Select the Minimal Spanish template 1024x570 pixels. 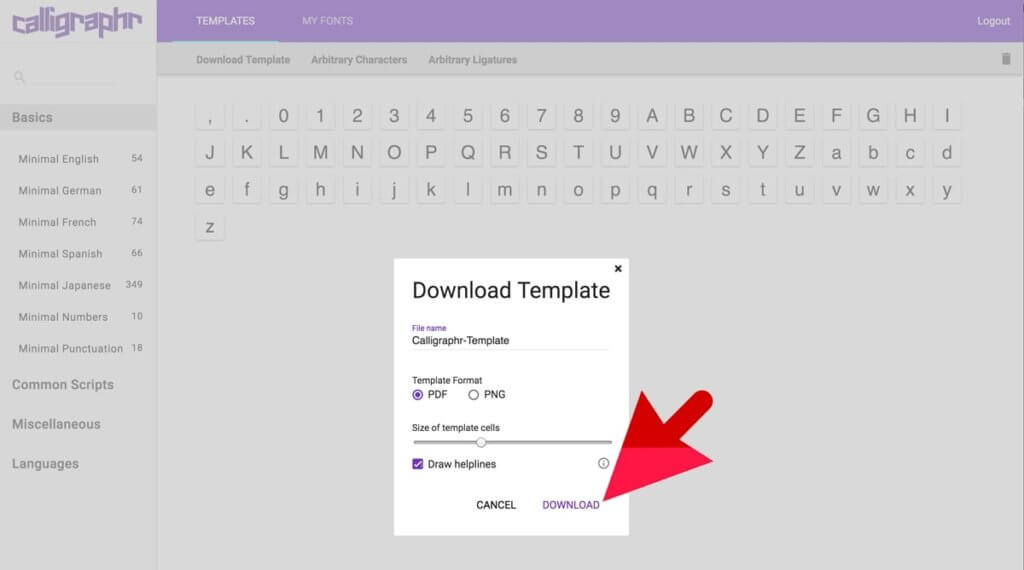point(78,253)
